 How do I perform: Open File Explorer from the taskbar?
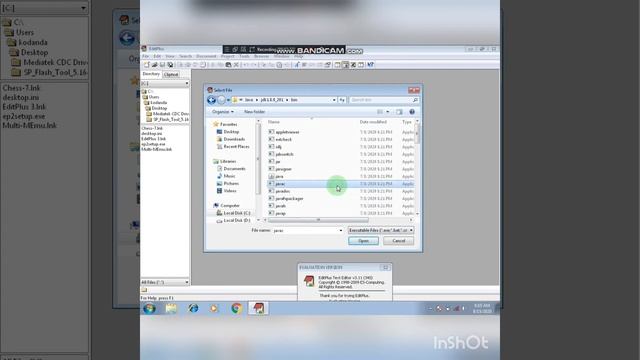click(x=171, y=308)
